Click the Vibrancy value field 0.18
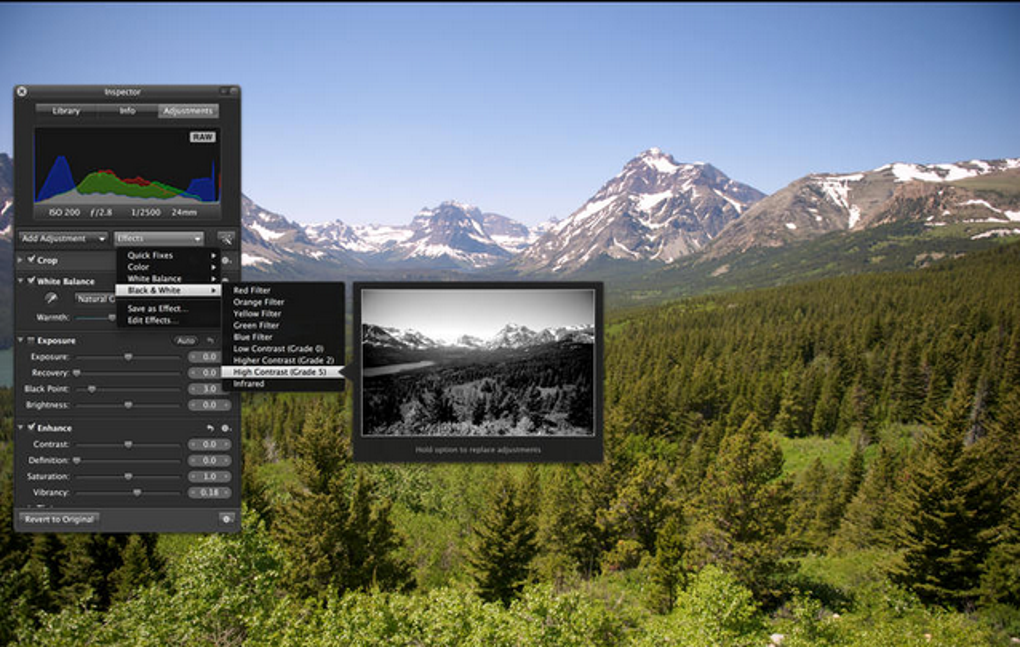The width and height of the screenshot is (1020, 647). coord(209,492)
